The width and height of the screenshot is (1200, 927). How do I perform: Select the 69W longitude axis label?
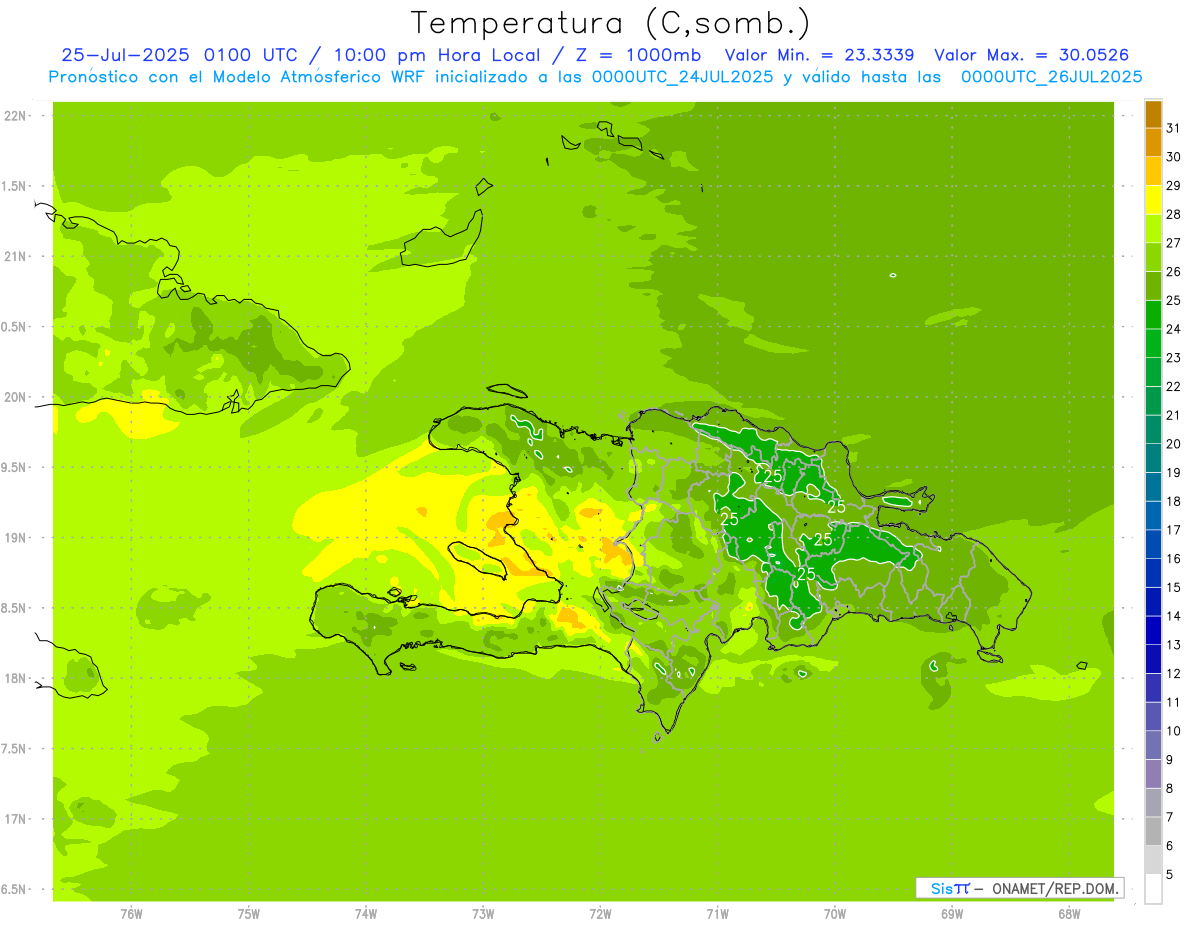coord(952,914)
